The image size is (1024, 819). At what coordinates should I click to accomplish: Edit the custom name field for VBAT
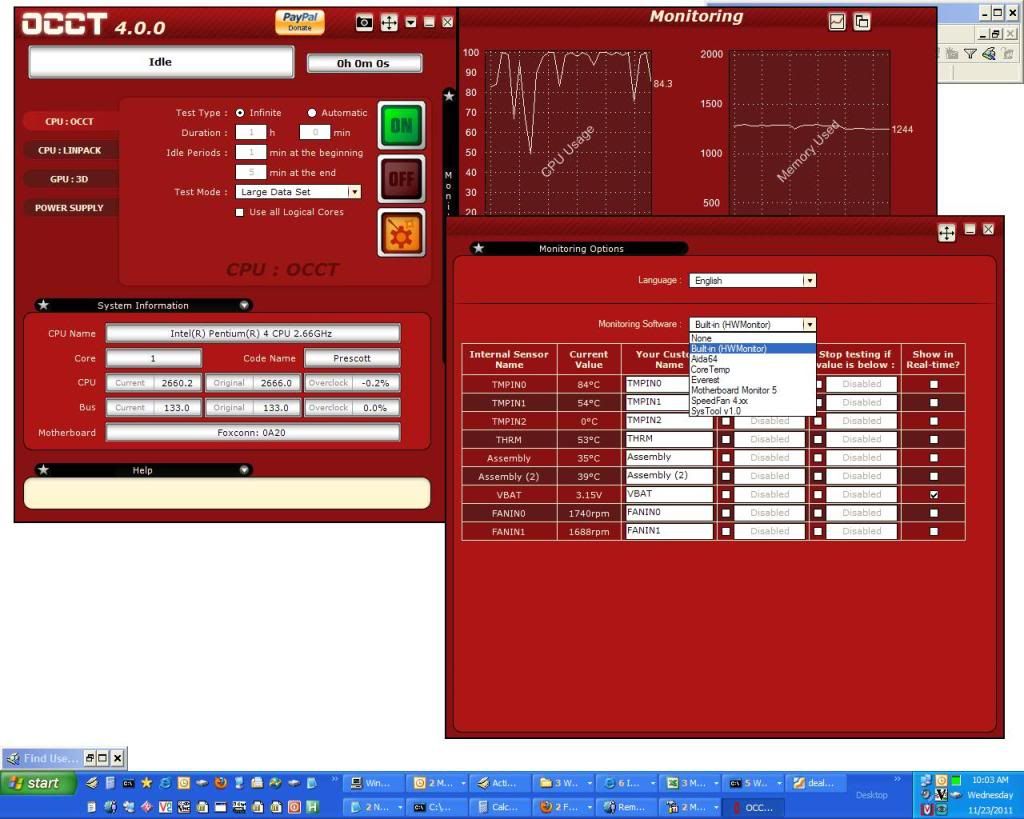pos(669,494)
